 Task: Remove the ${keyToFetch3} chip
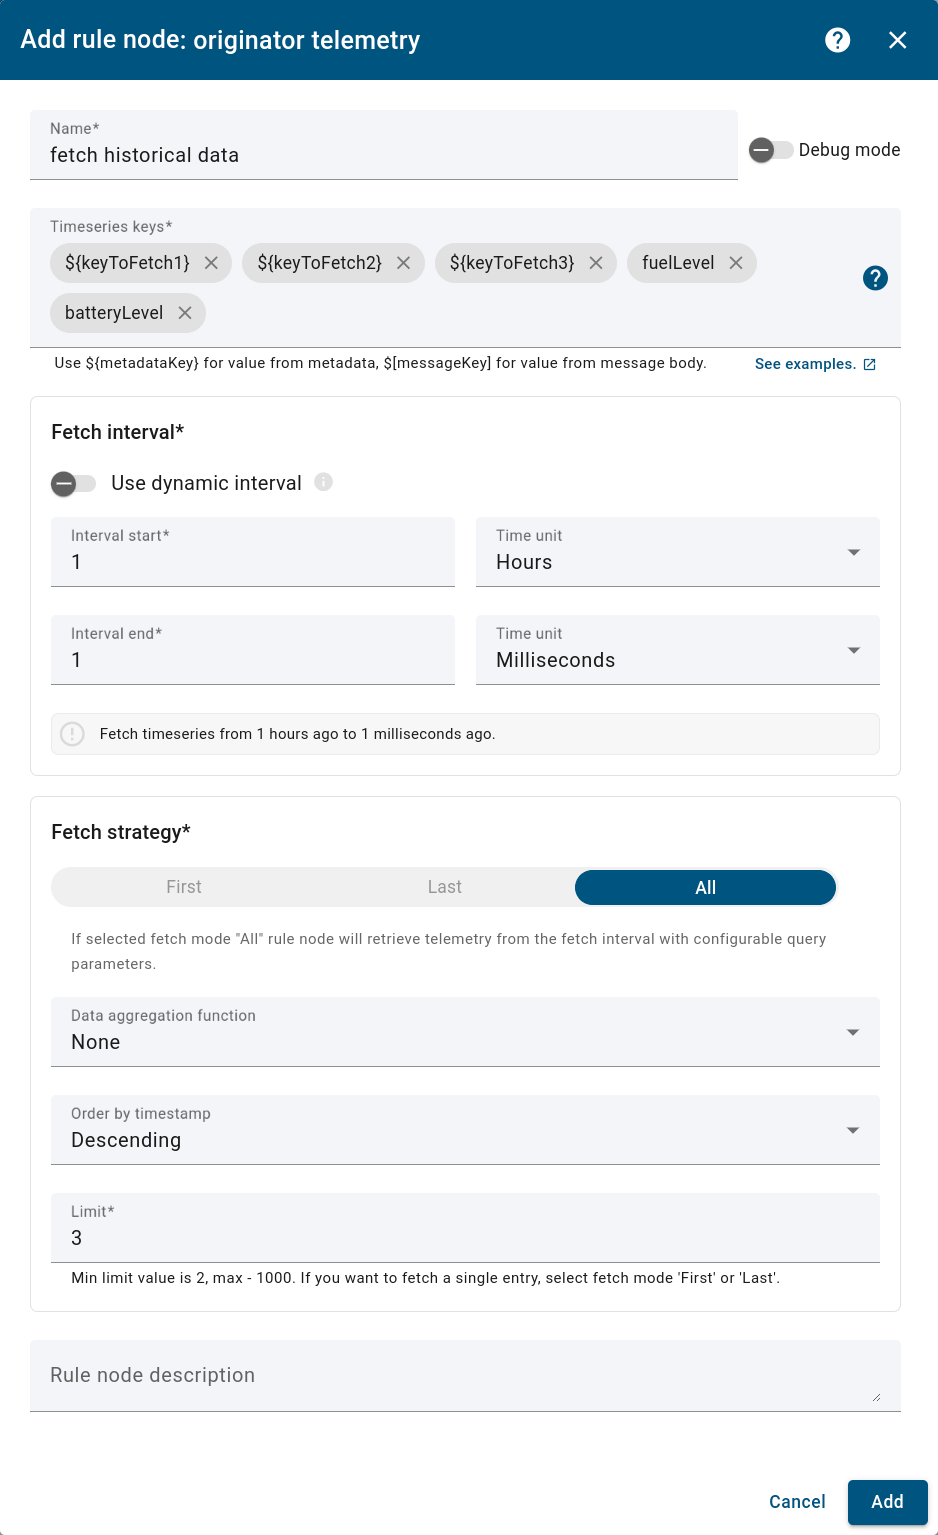pos(596,263)
